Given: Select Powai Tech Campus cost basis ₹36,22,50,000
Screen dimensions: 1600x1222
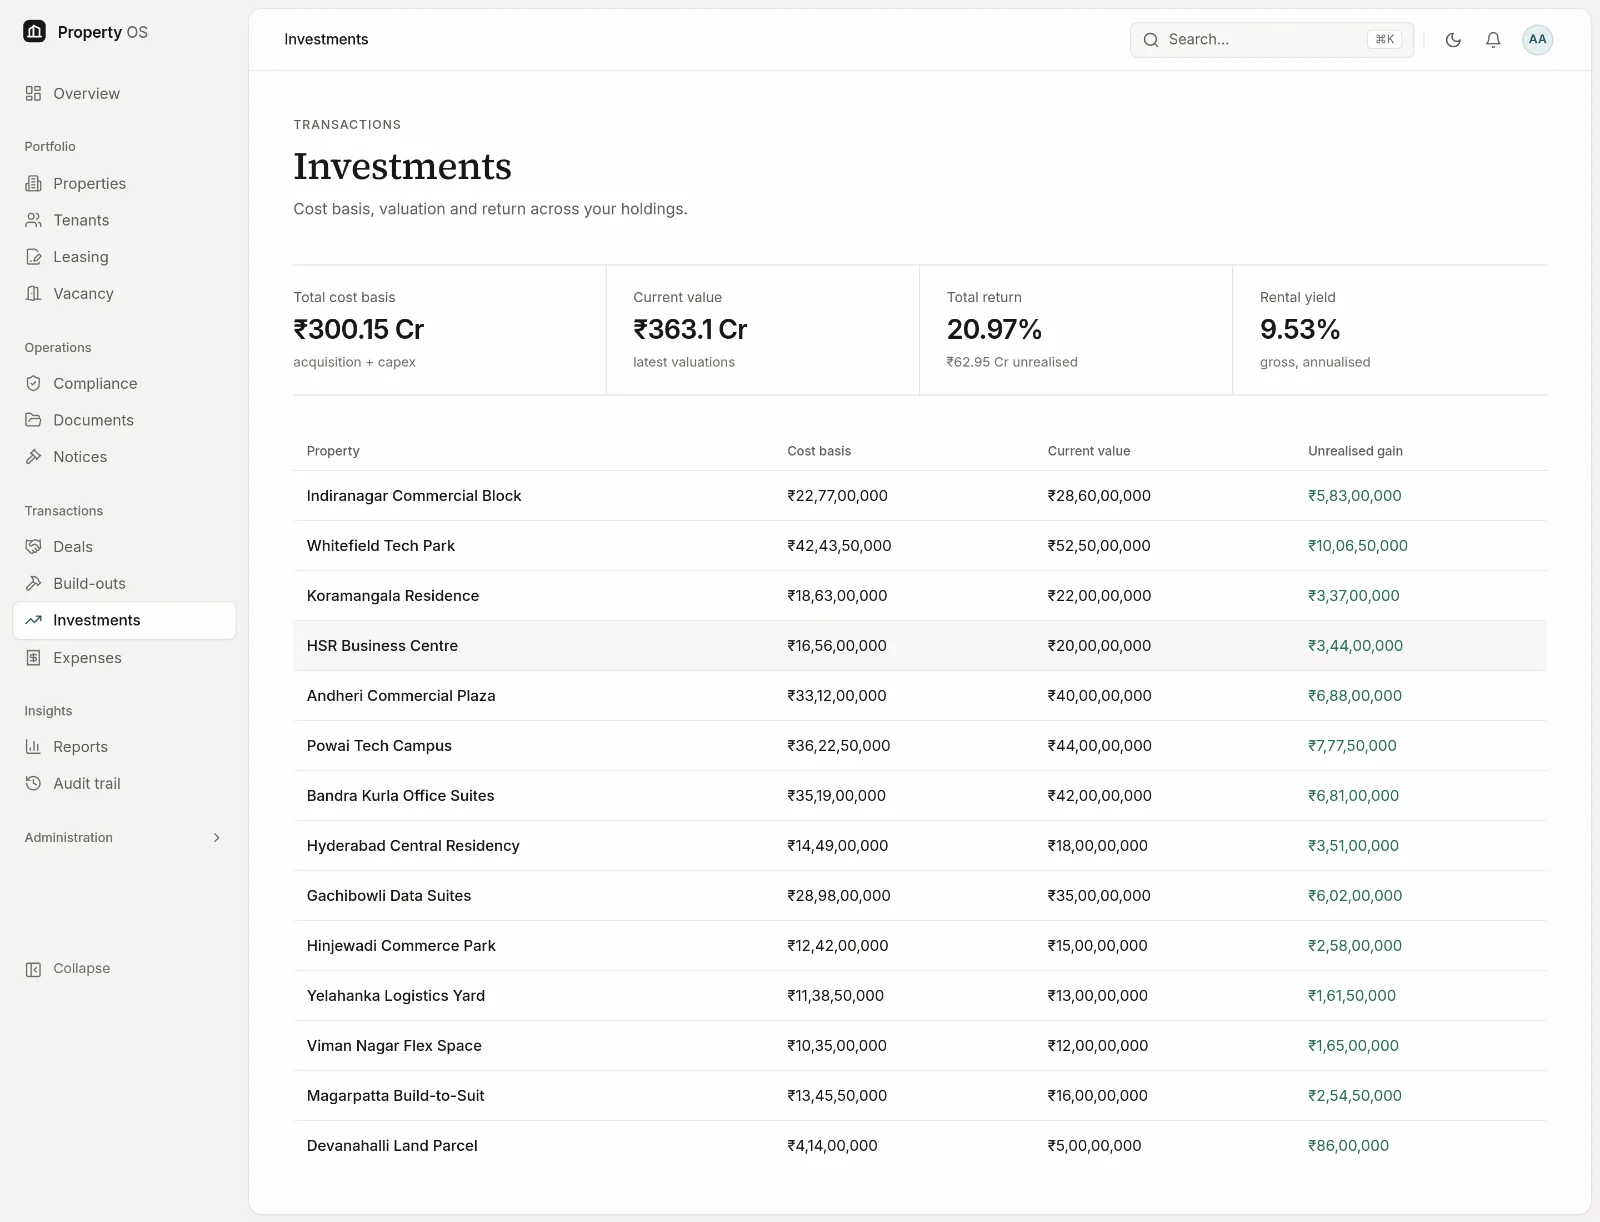Looking at the screenshot, I should click(839, 746).
